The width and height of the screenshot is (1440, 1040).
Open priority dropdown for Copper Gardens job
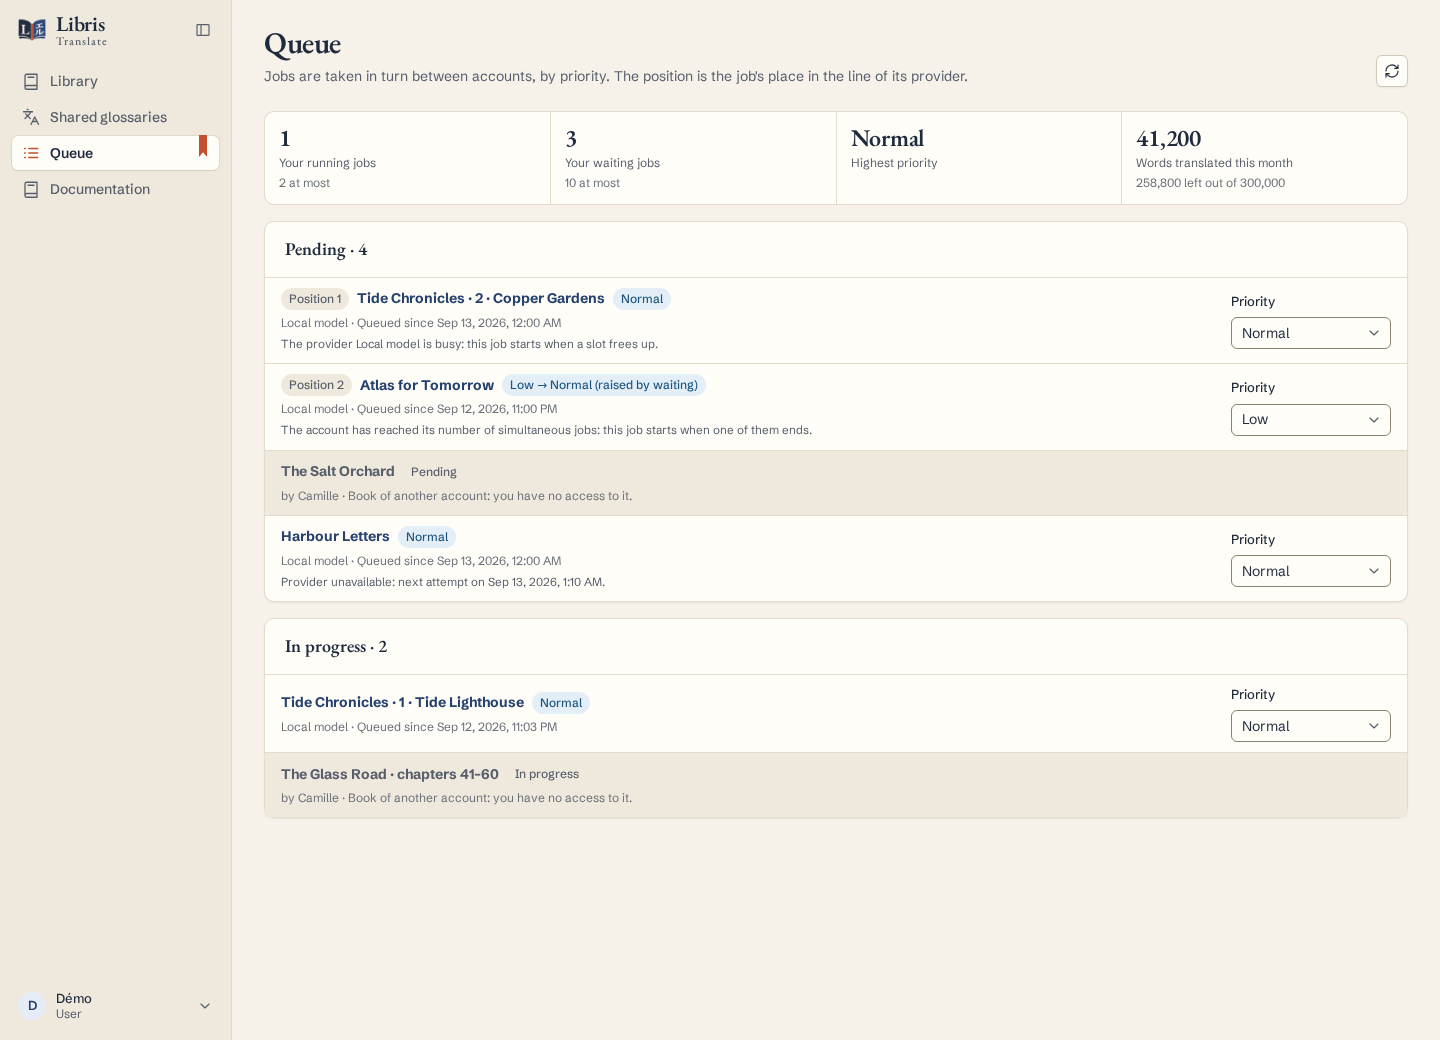(x=1310, y=333)
